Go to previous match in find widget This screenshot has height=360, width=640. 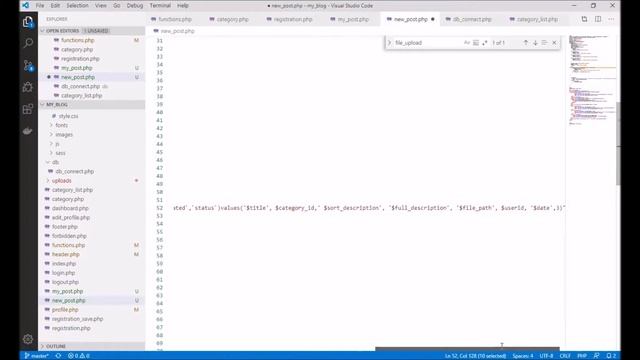pos(526,42)
